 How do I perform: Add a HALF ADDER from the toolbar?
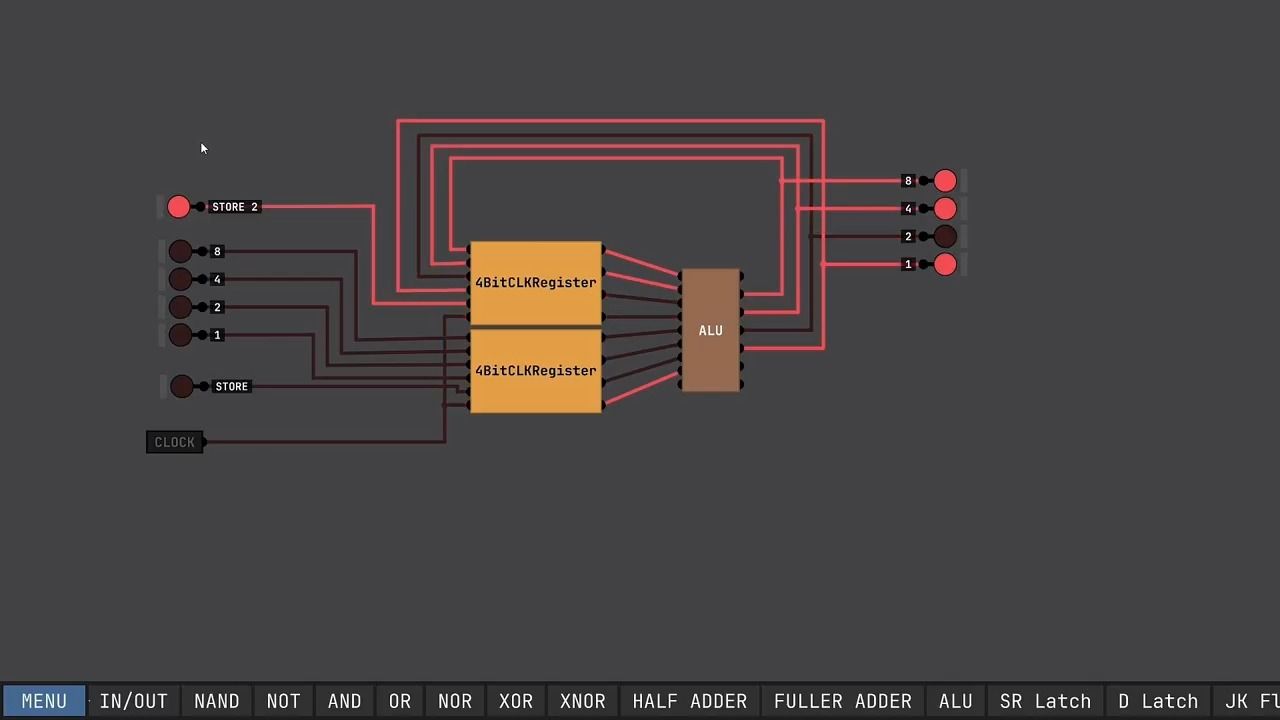click(689, 701)
